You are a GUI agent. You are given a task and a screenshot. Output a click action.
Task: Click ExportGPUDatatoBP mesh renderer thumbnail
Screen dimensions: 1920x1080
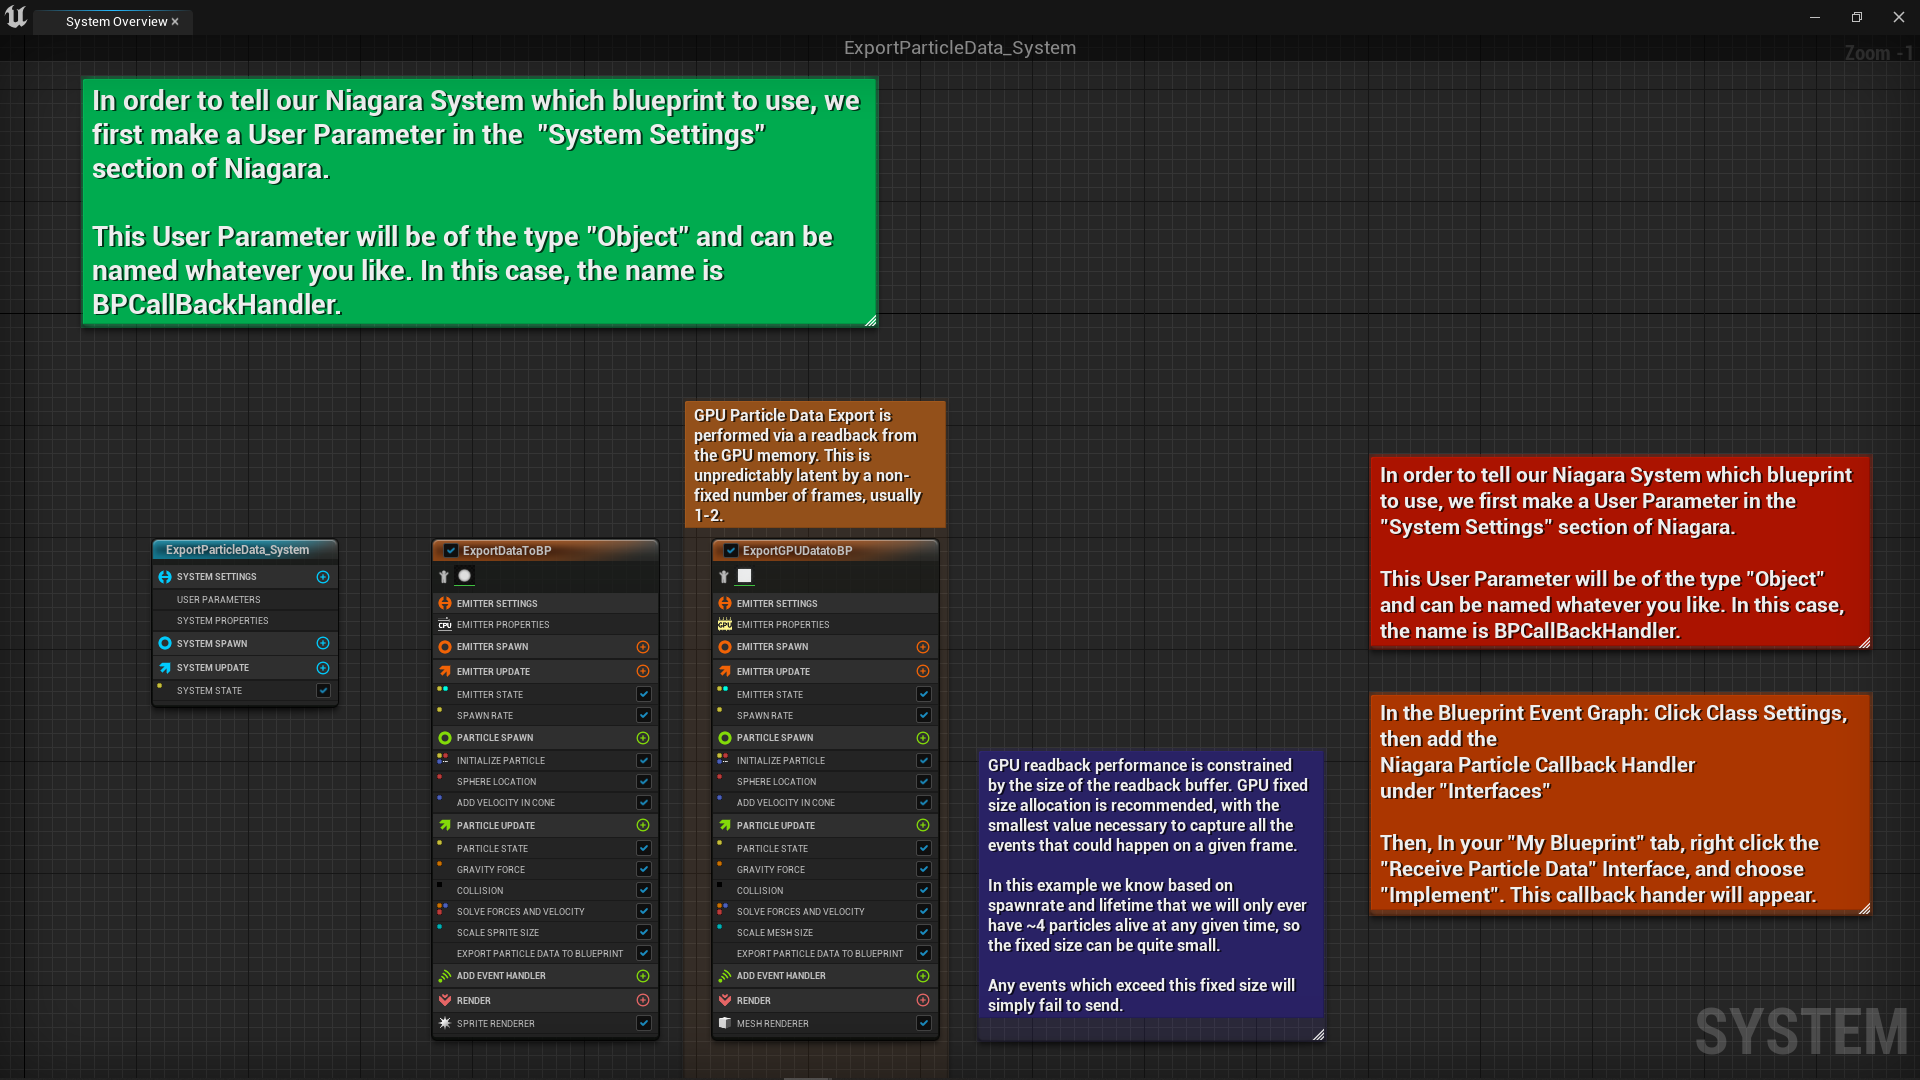point(745,576)
